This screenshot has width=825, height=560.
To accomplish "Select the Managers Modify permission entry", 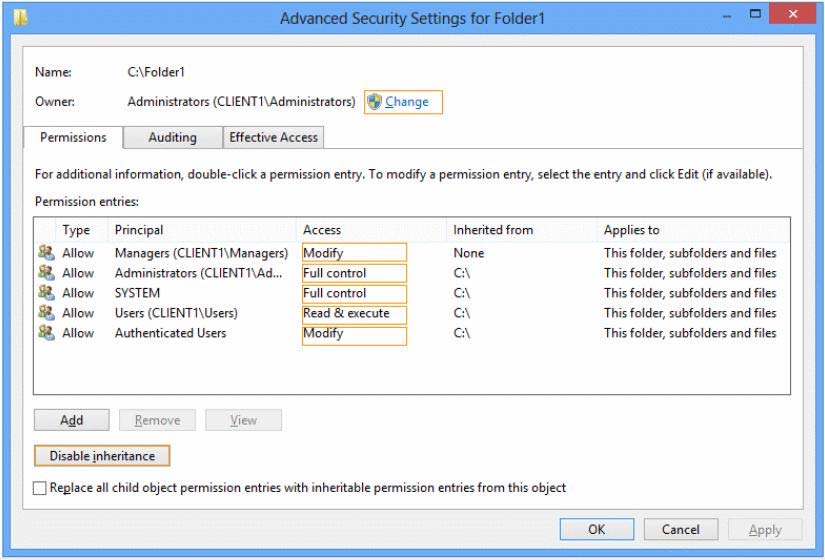I will coord(413,253).
